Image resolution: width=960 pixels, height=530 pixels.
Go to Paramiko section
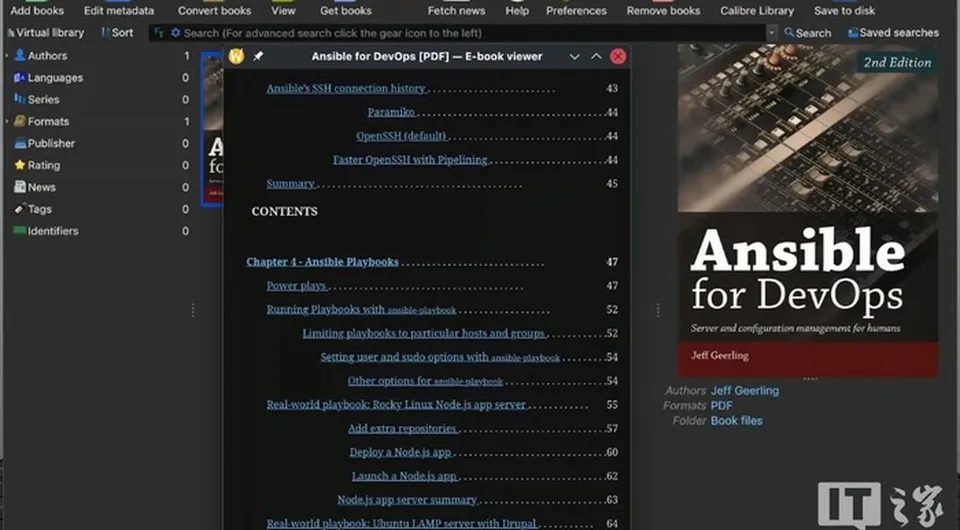click(x=391, y=112)
